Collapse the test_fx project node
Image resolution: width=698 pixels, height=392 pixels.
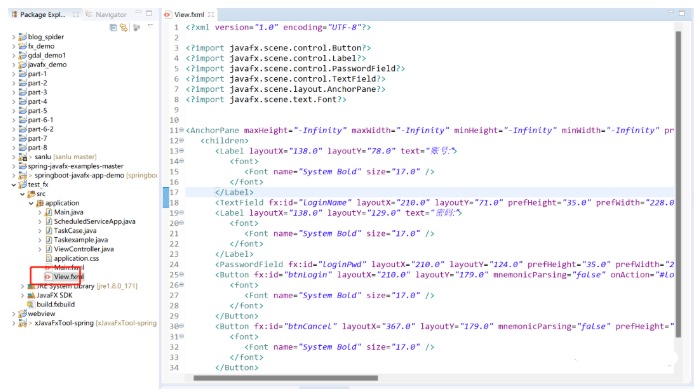[13, 184]
